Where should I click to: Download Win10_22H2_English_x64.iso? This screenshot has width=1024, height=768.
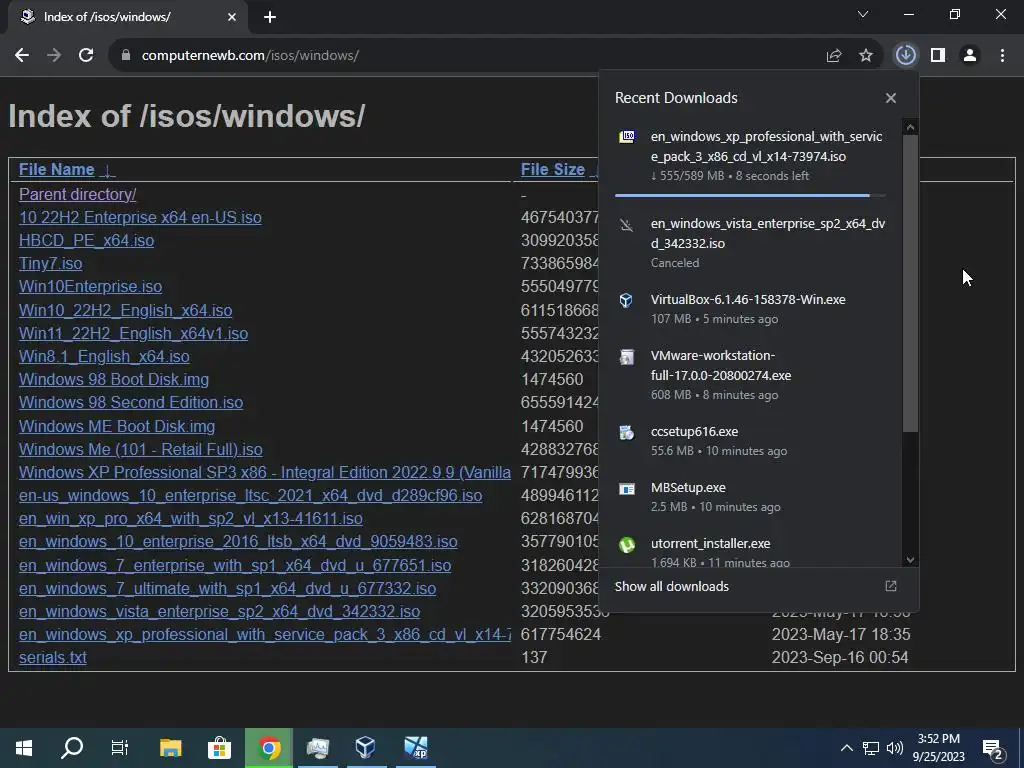tap(125, 310)
